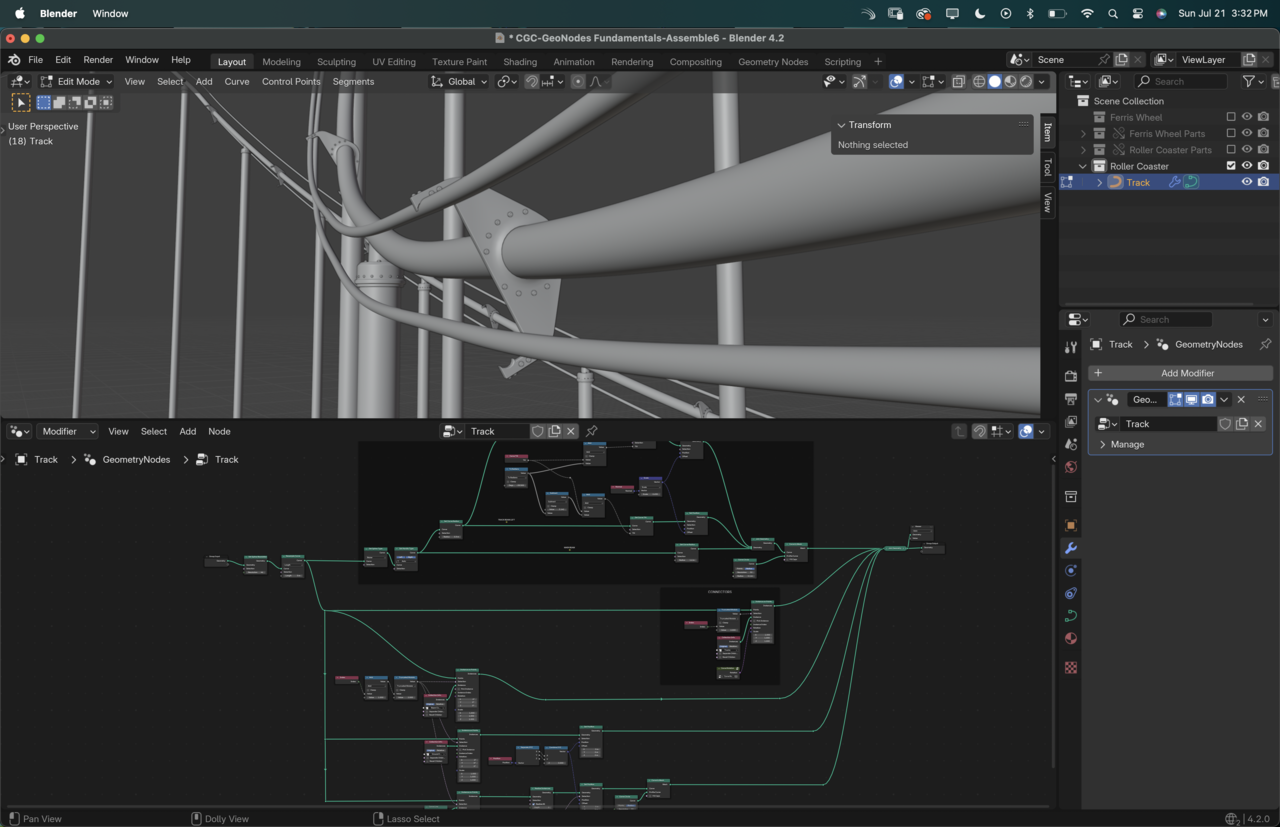Click the Tool properties tab icon
This screenshot has height=827, width=1280.
point(1071,347)
